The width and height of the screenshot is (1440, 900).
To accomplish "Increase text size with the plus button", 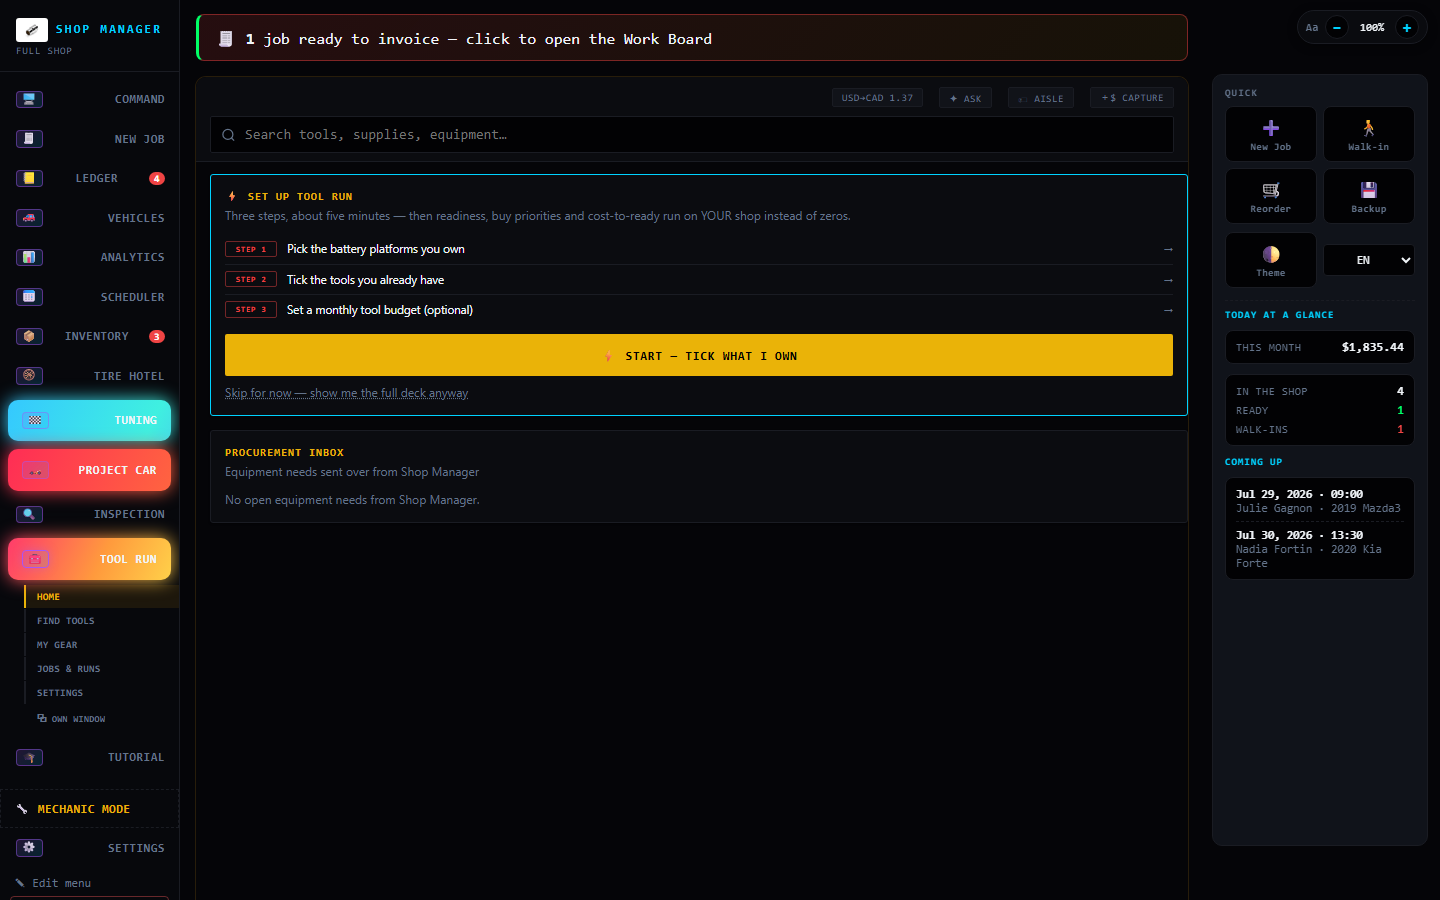I will pyautogui.click(x=1407, y=28).
